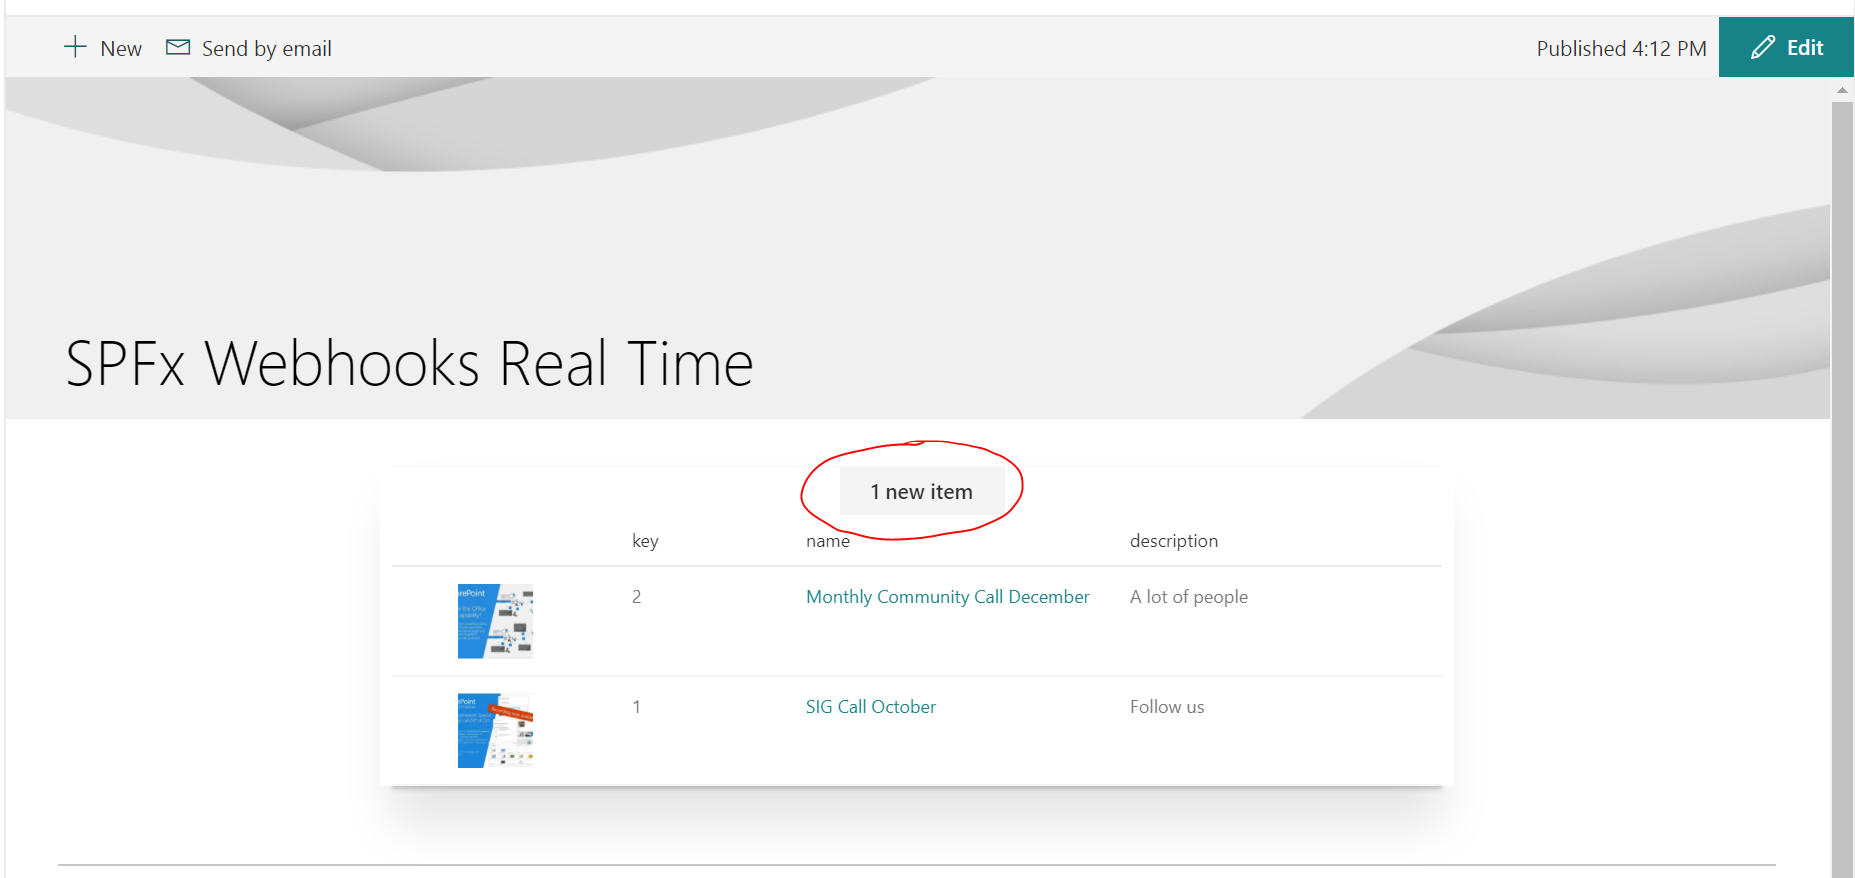Click the Published 4:12 PM status text
The width and height of the screenshot is (1855, 878).
[x=1620, y=49]
